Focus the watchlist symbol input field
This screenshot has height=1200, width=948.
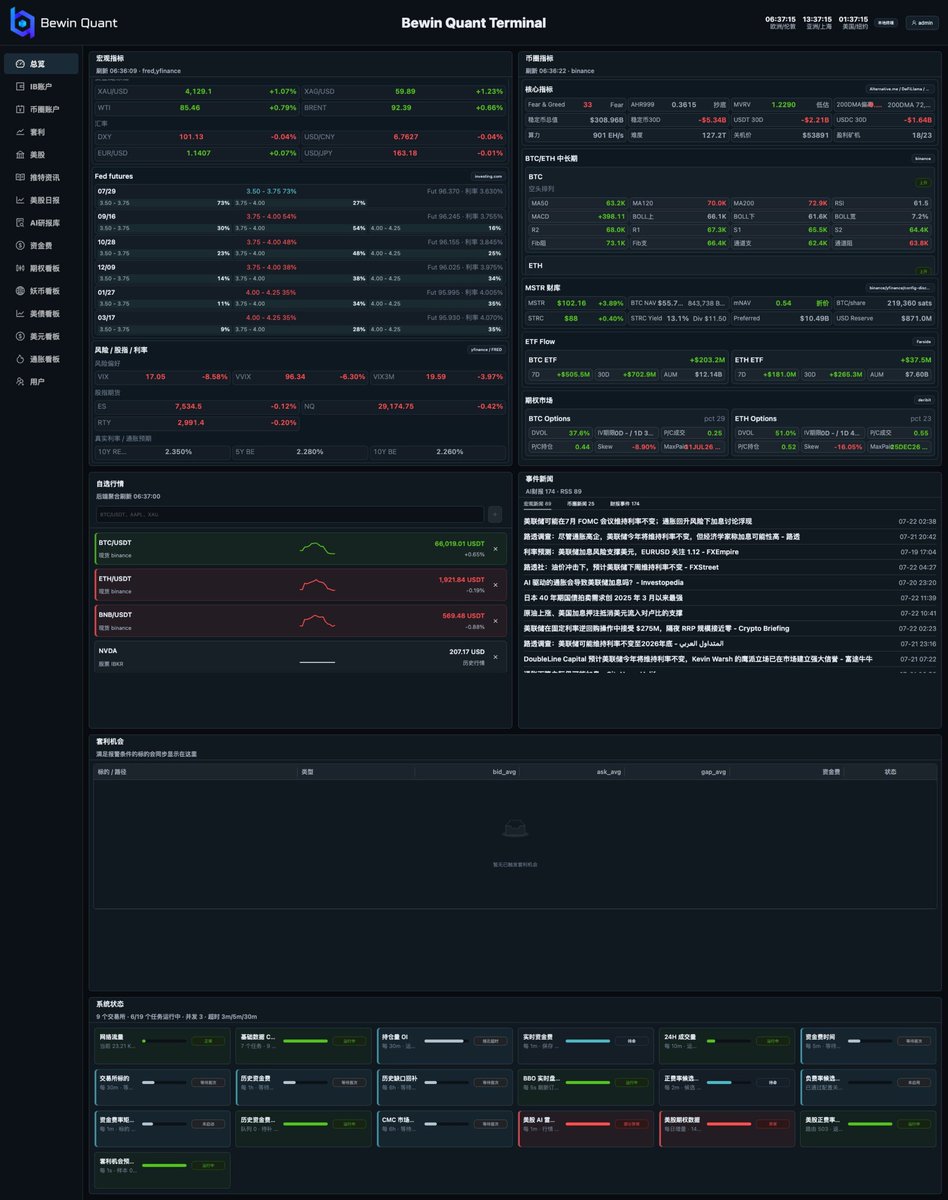pos(289,514)
